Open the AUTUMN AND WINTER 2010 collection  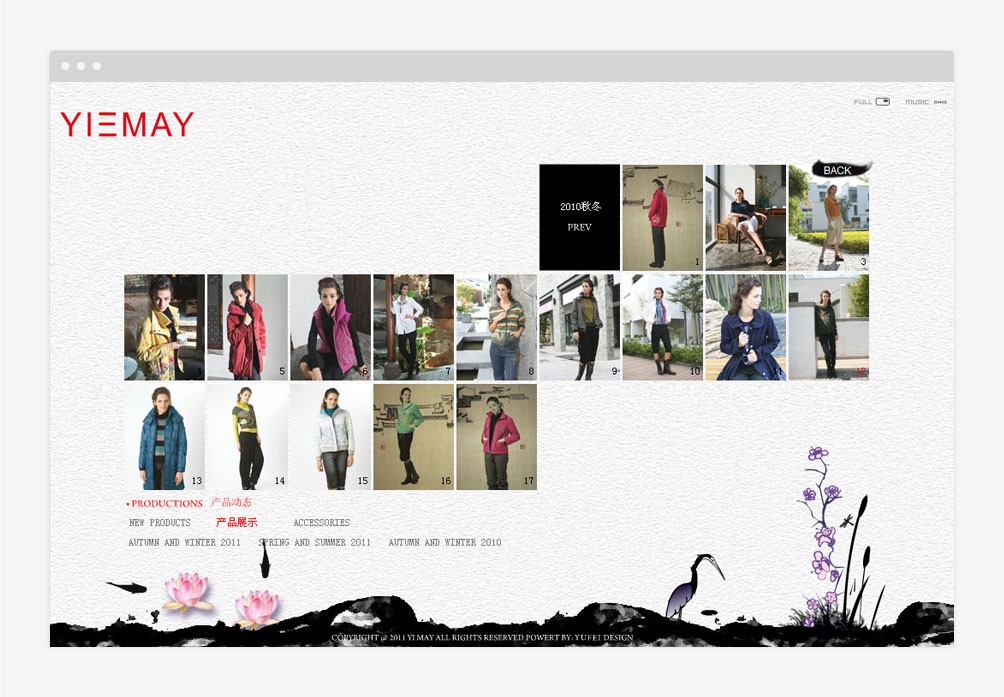[445, 543]
